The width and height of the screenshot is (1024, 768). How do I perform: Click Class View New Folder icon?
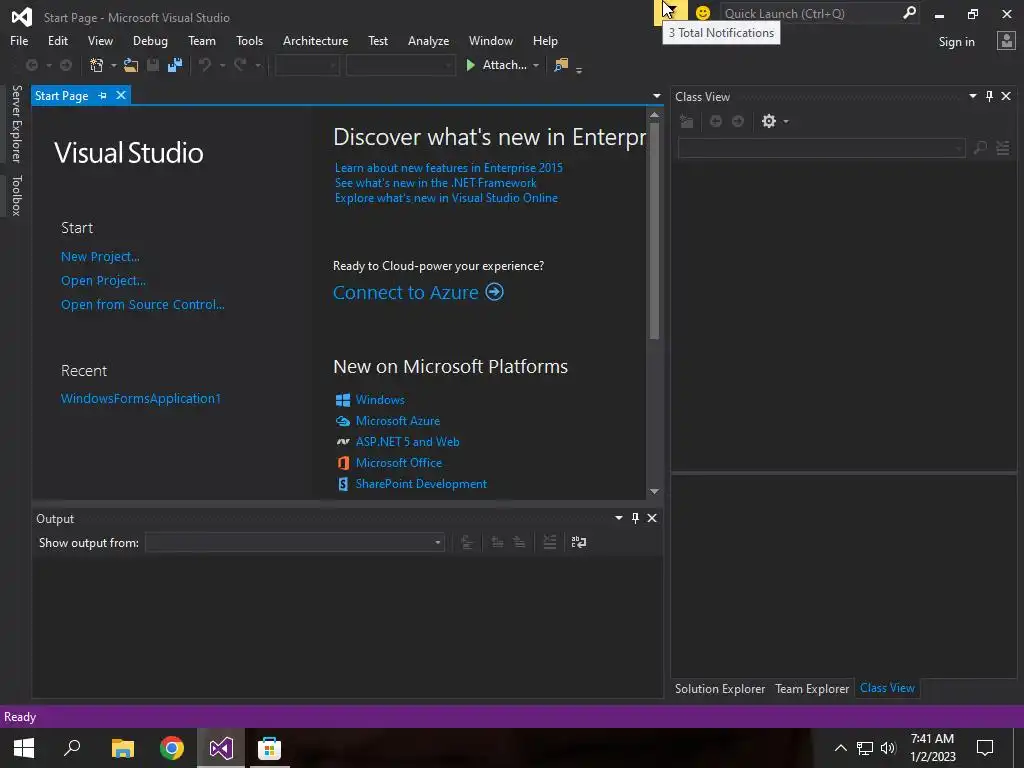point(686,121)
